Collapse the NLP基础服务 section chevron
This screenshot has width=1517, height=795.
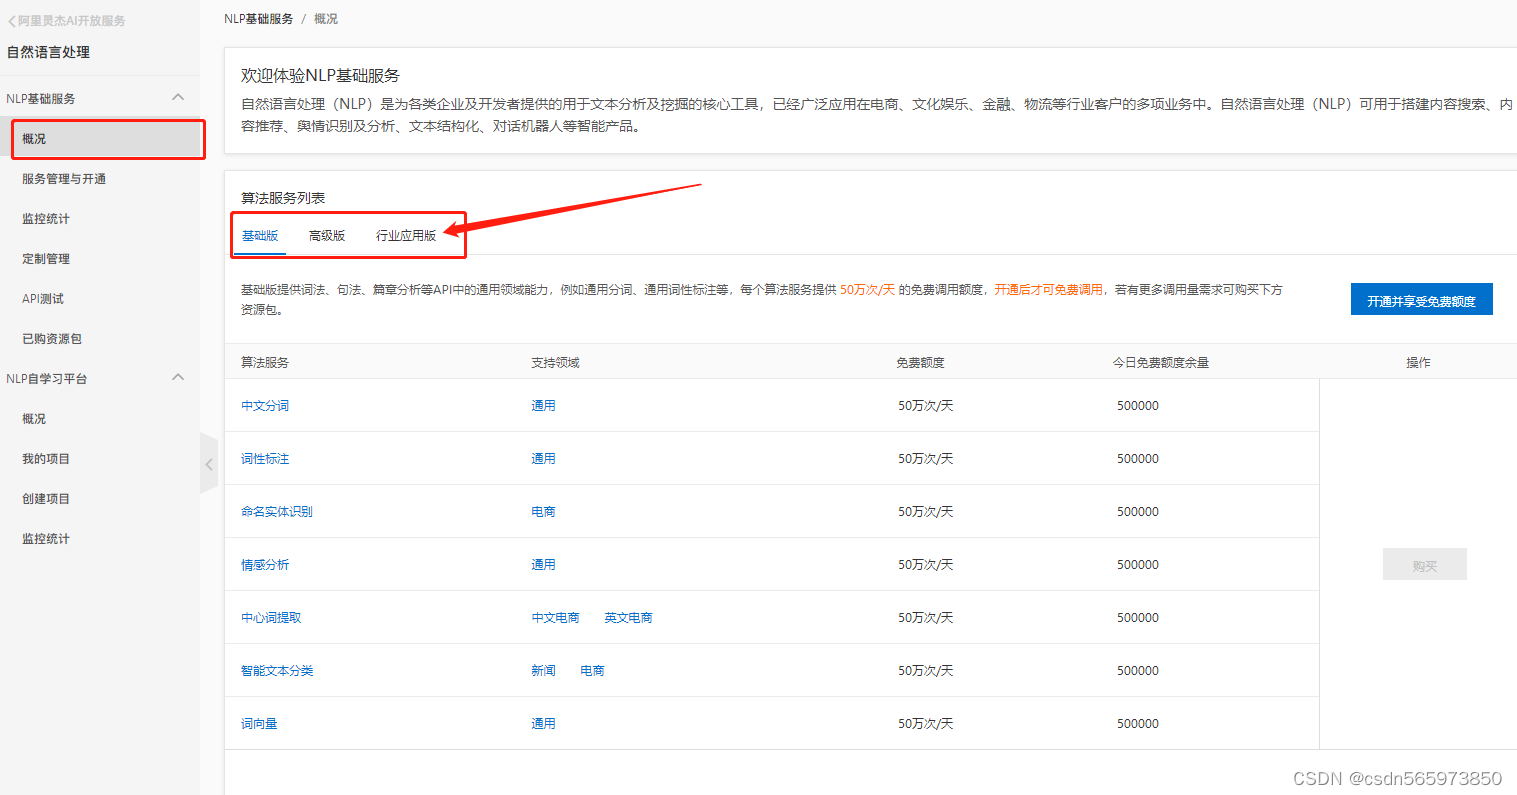coord(178,98)
